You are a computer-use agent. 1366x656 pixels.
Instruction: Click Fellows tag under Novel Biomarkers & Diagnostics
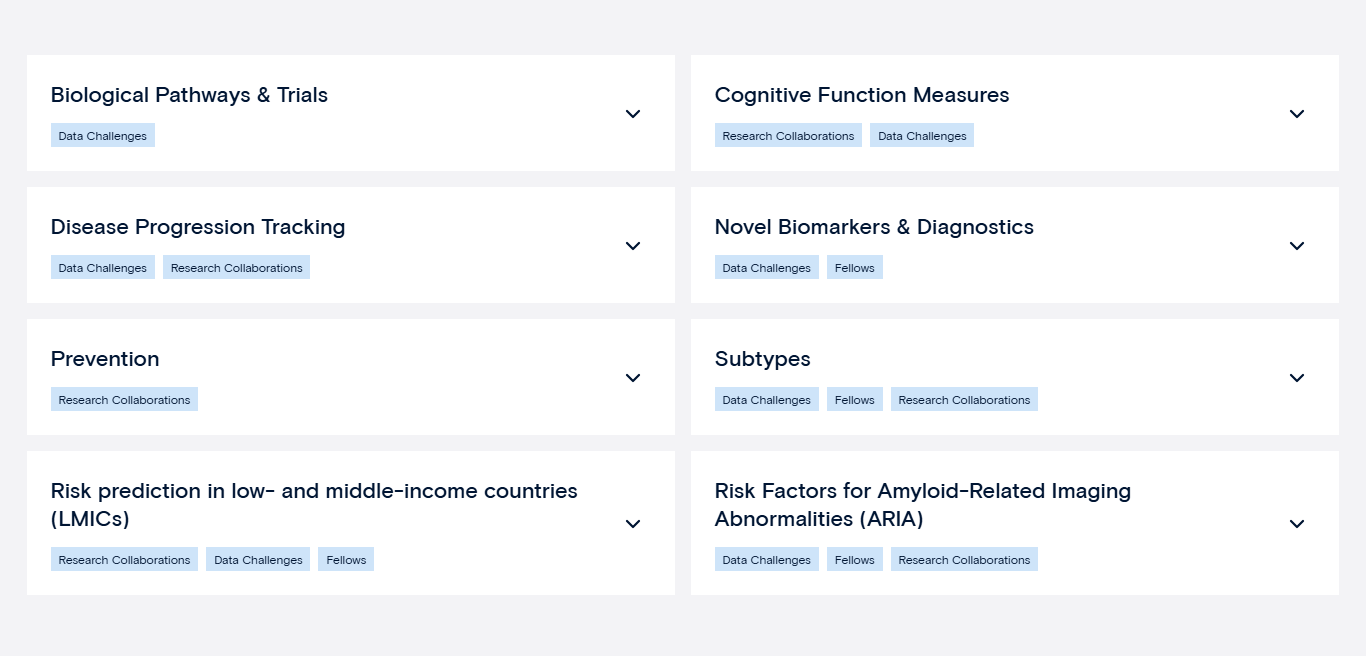coord(855,268)
